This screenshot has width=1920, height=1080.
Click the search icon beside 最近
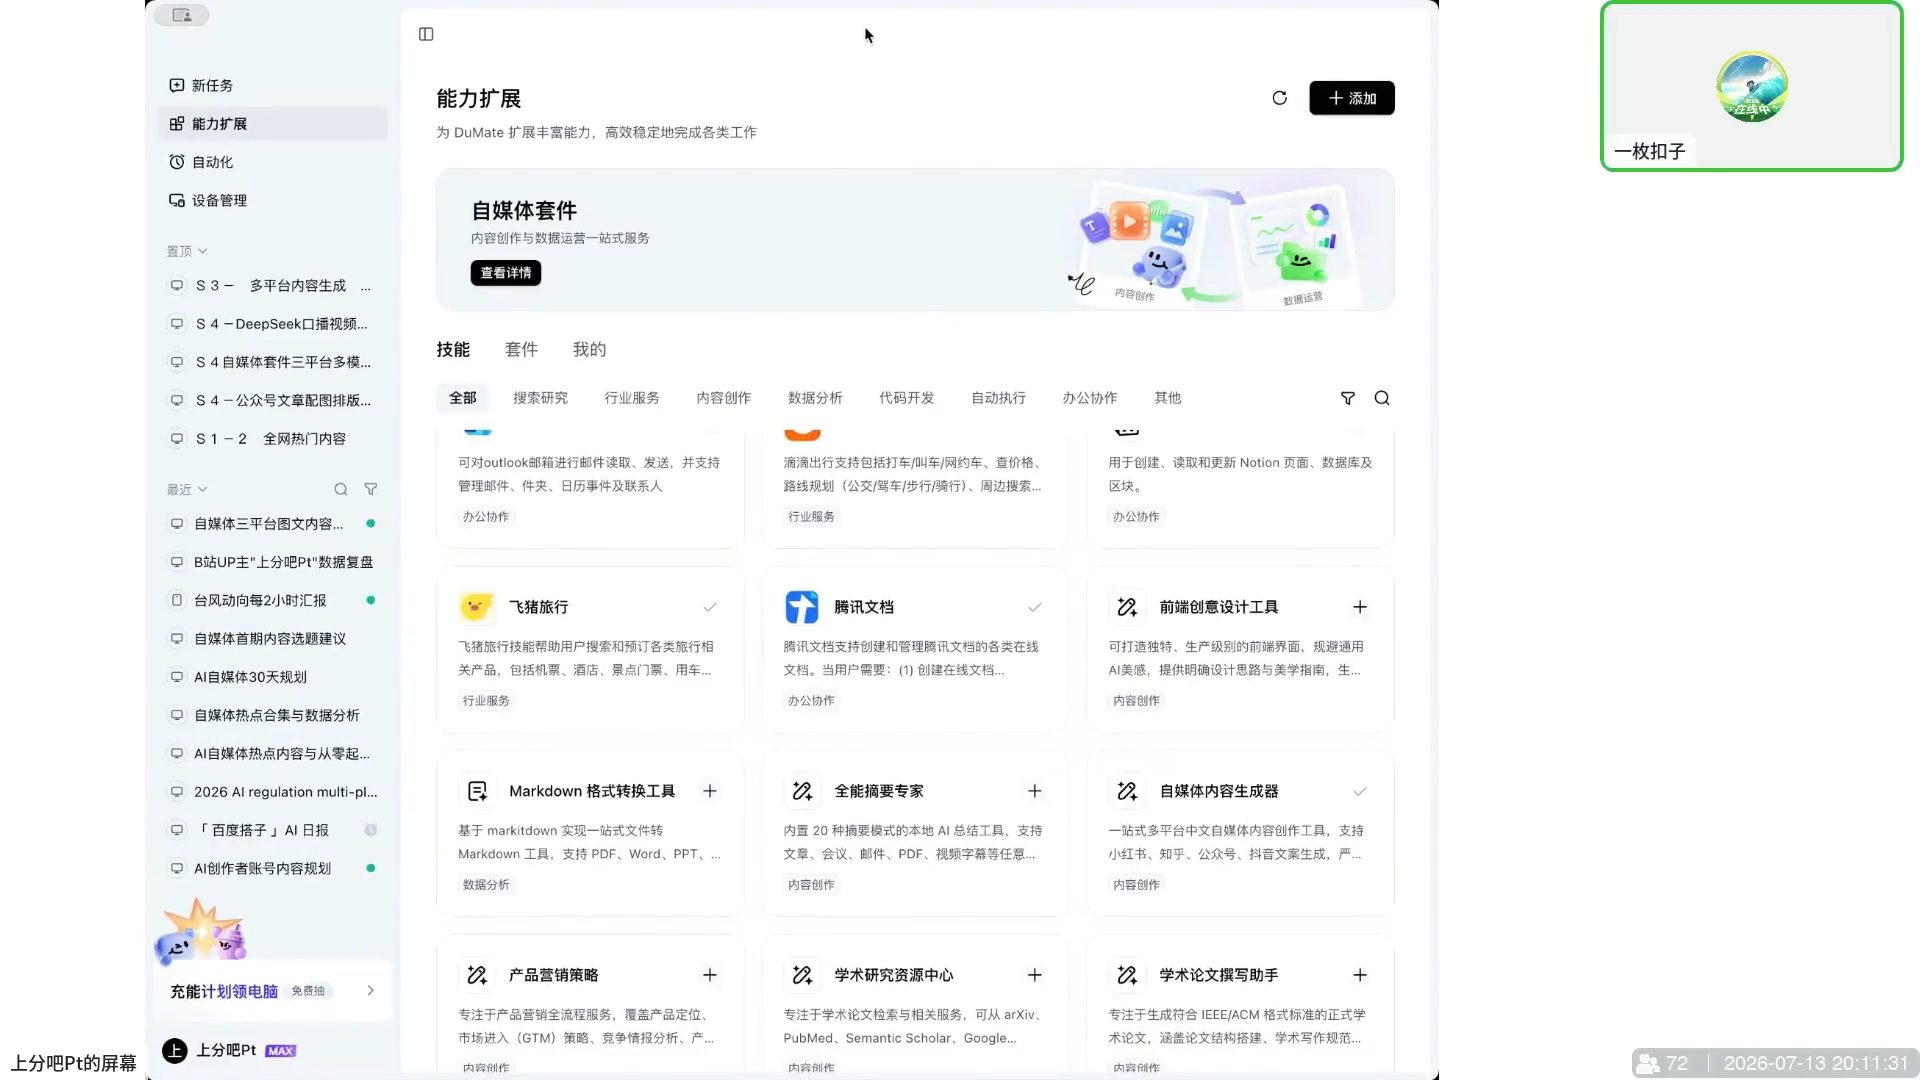coord(341,489)
